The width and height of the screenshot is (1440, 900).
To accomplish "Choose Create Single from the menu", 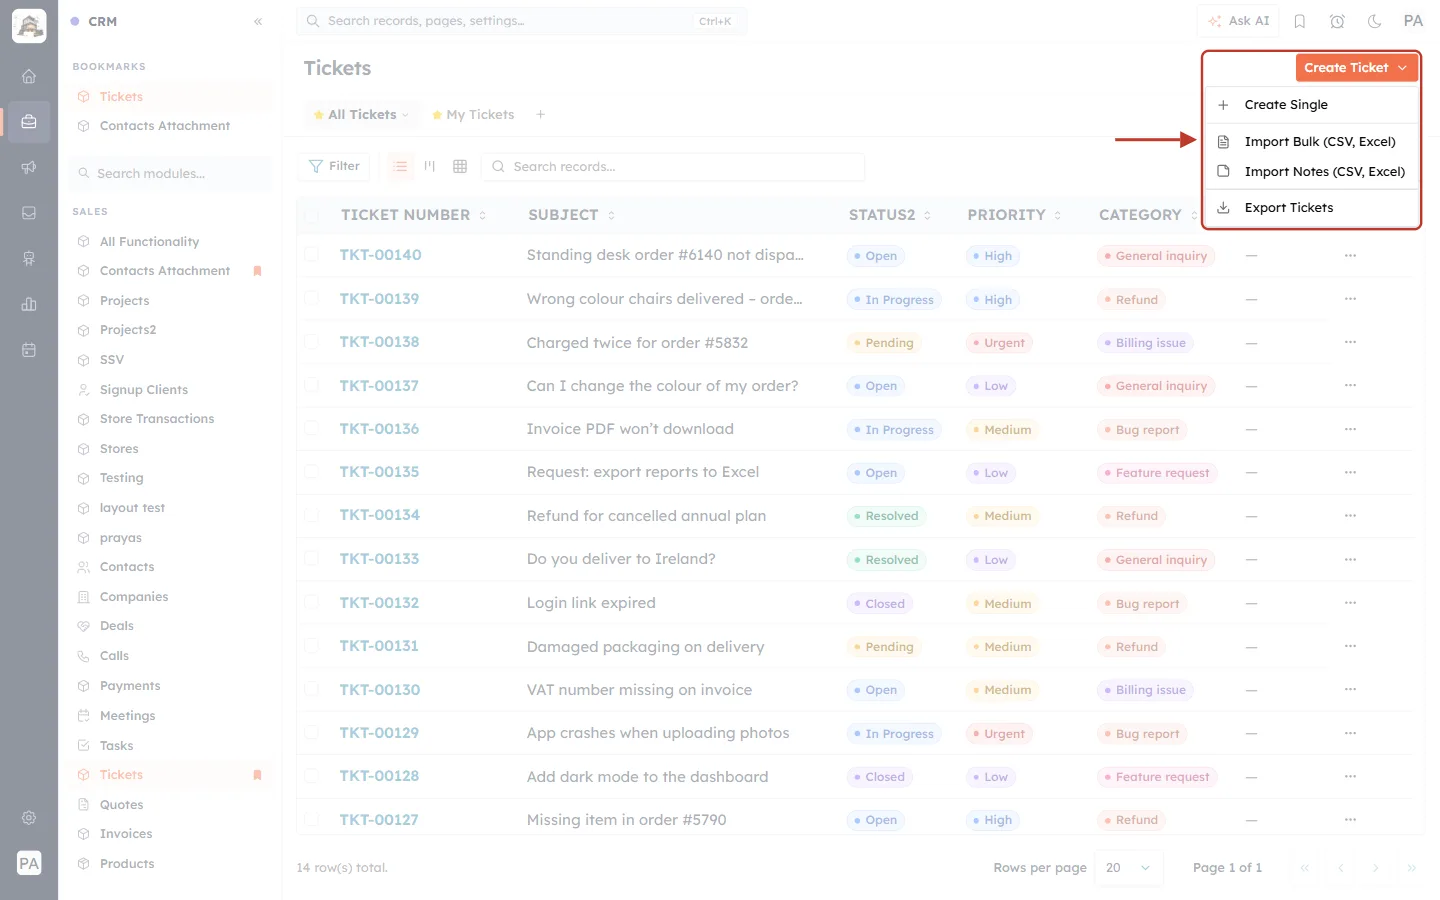I will click(1312, 104).
